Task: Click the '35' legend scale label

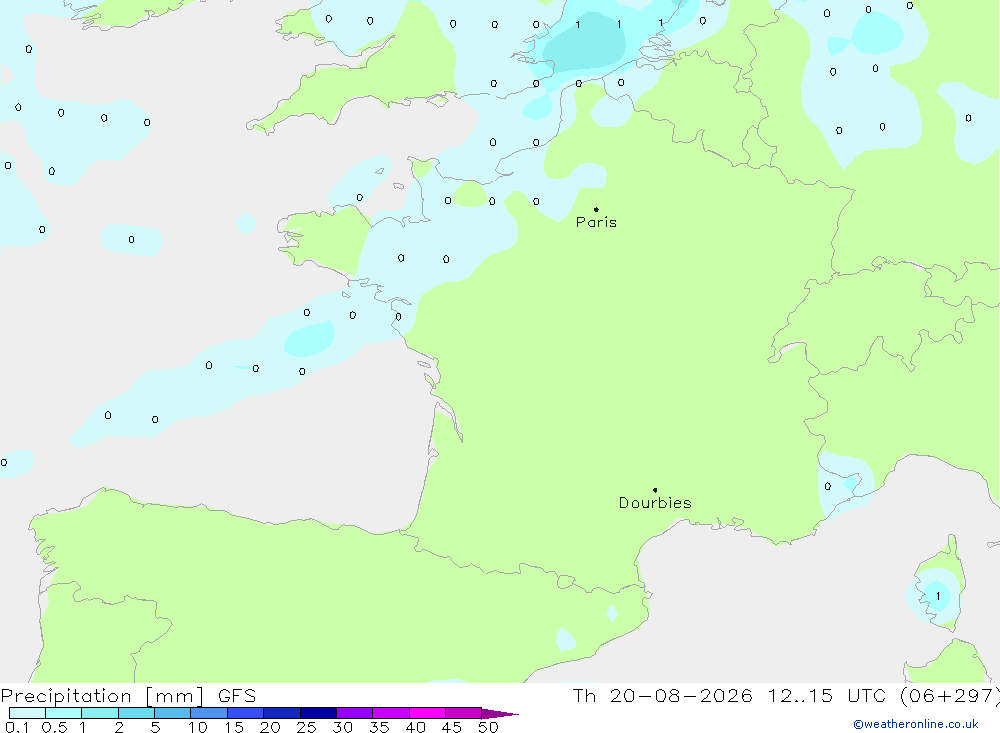Action: point(379,727)
